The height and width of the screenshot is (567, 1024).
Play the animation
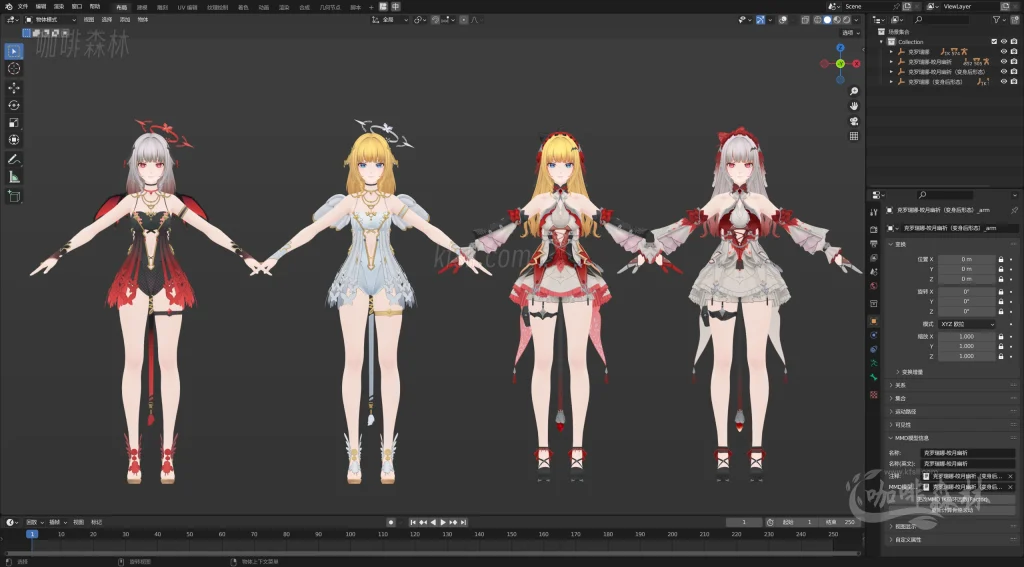tap(443, 522)
